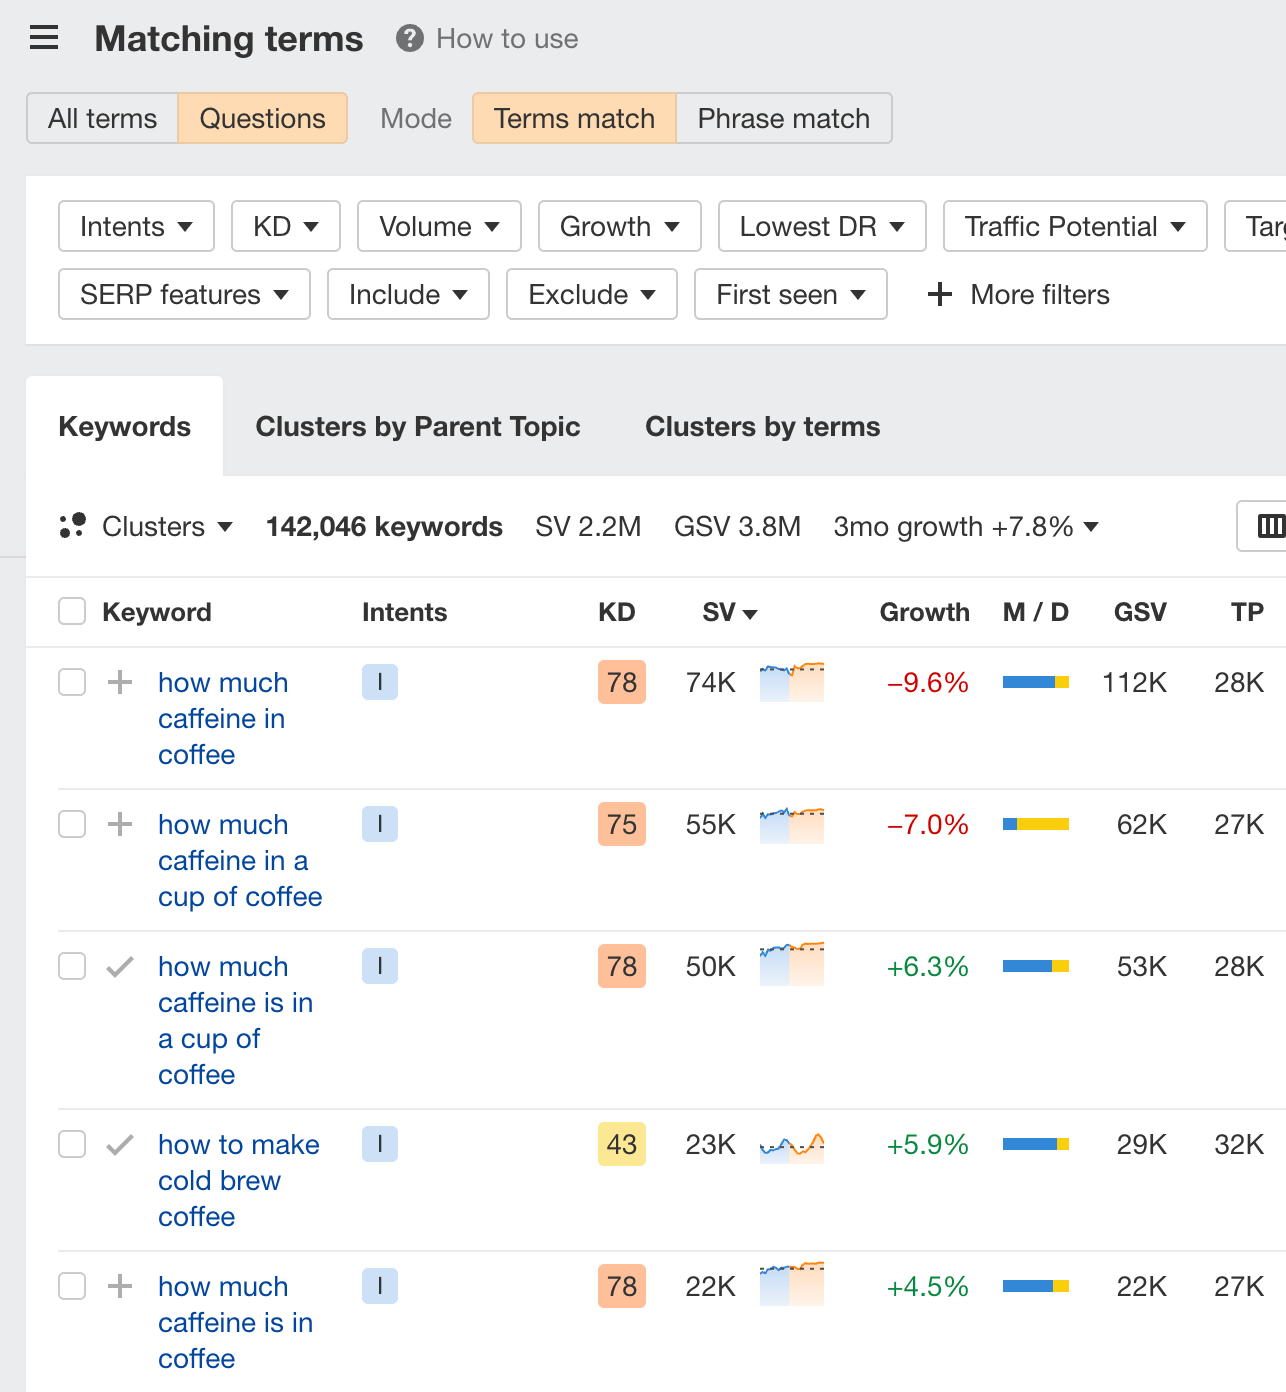Screen dimensions: 1286x1392
Task: Select the Phrase match mode tab
Action: pyautogui.click(x=783, y=118)
